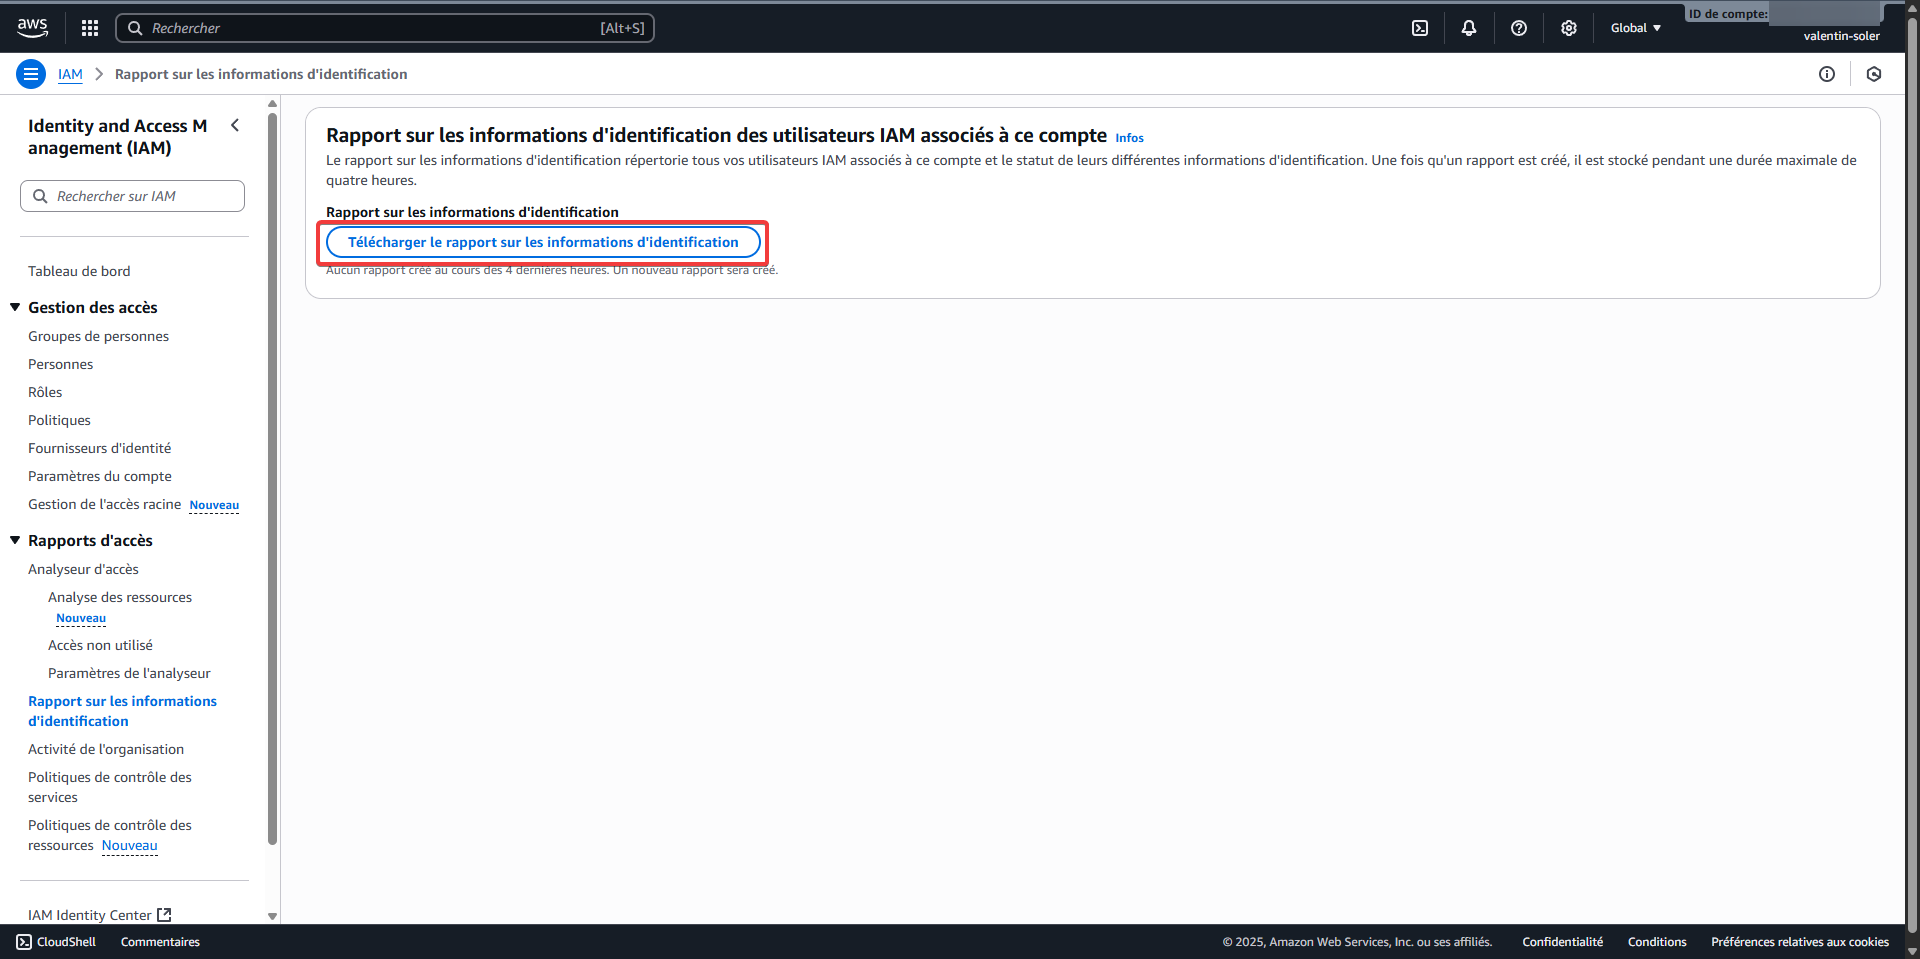1920x959 pixels.
Task: Collapse the Gestion des accès section
Action: point(15,307)
